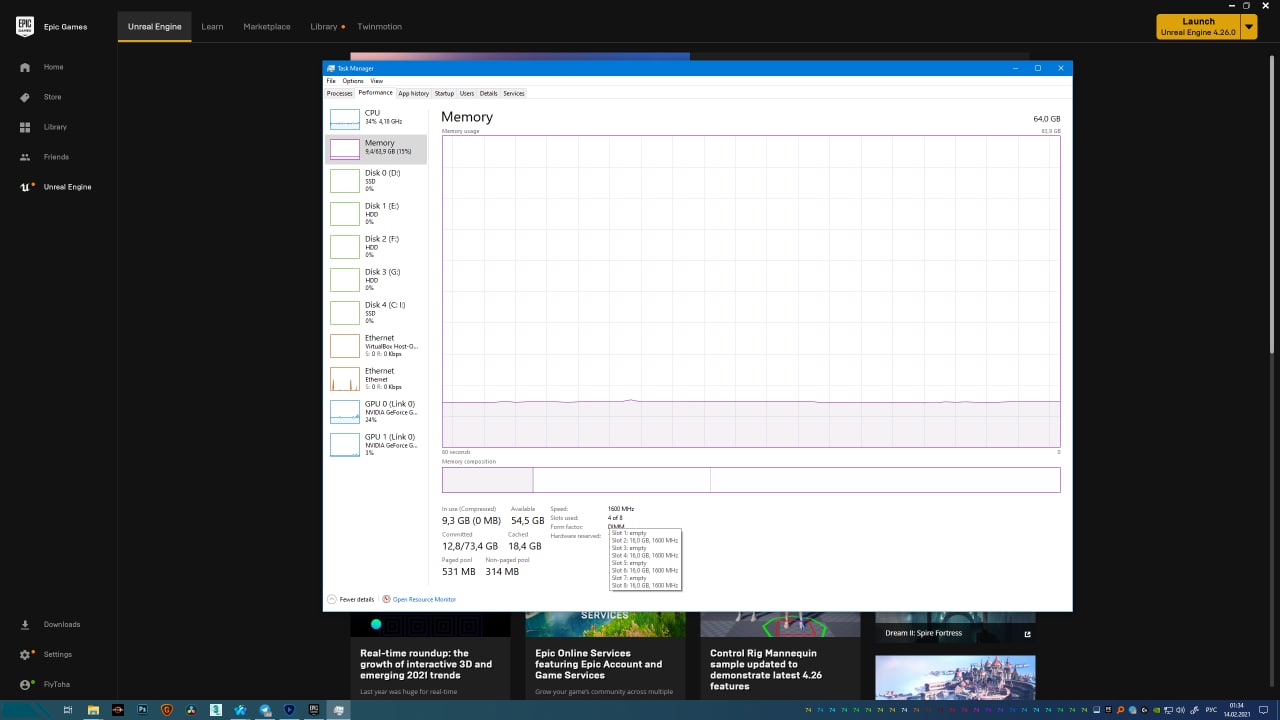Open Telegram from the taskbar
Viewport: 1280px width, 720px height.
coord(265,710)
